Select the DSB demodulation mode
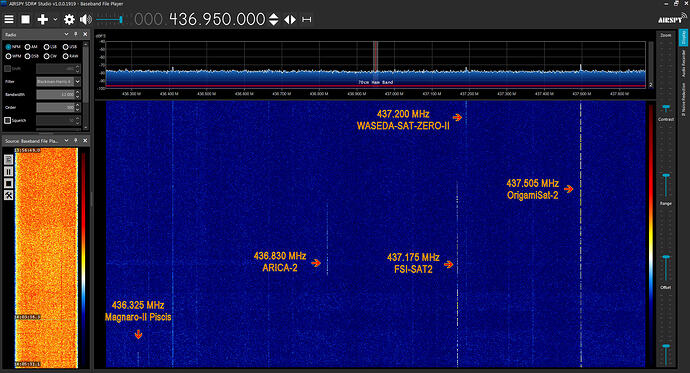 point(31,56)
